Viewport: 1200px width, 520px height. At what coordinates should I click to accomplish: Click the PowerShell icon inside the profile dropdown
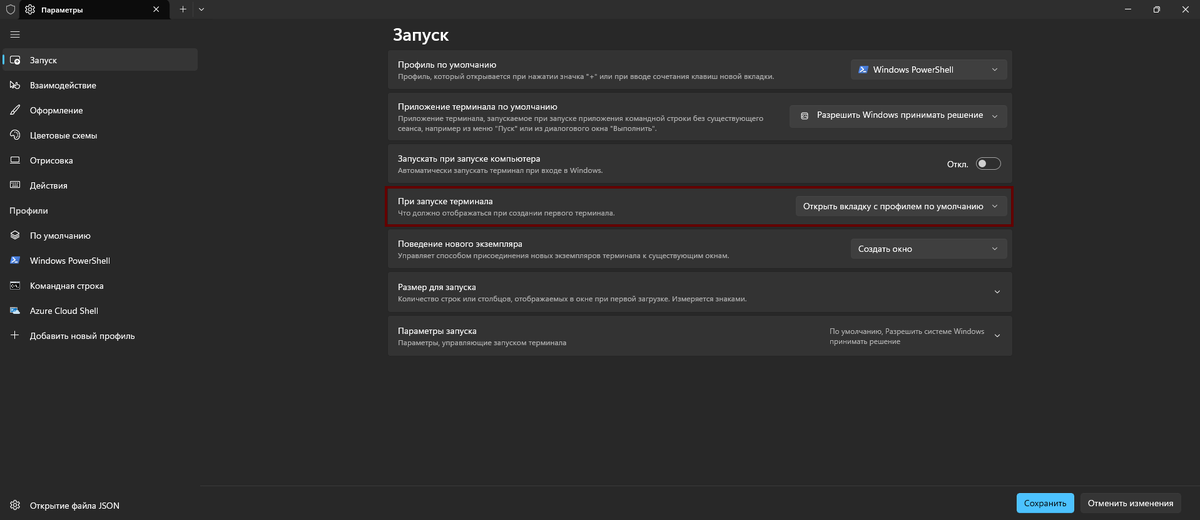(863, 70)
